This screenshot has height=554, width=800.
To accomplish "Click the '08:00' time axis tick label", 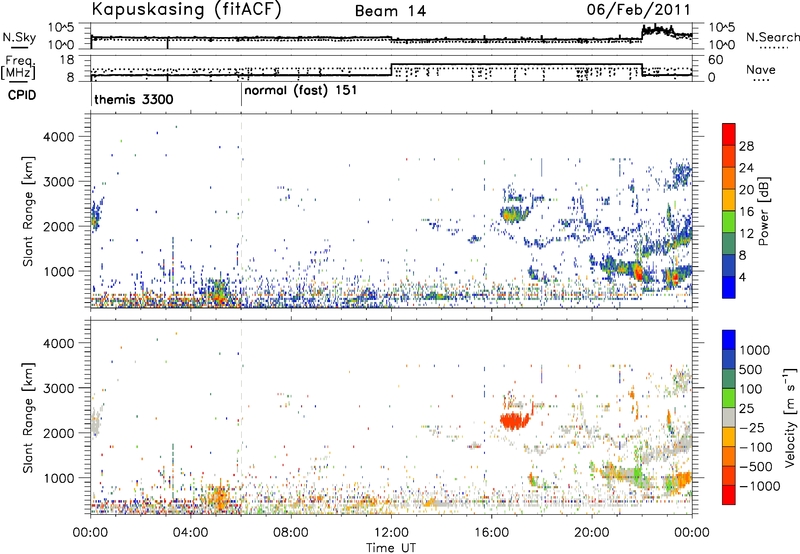I will pyautogui.click(x=291, y=533).
